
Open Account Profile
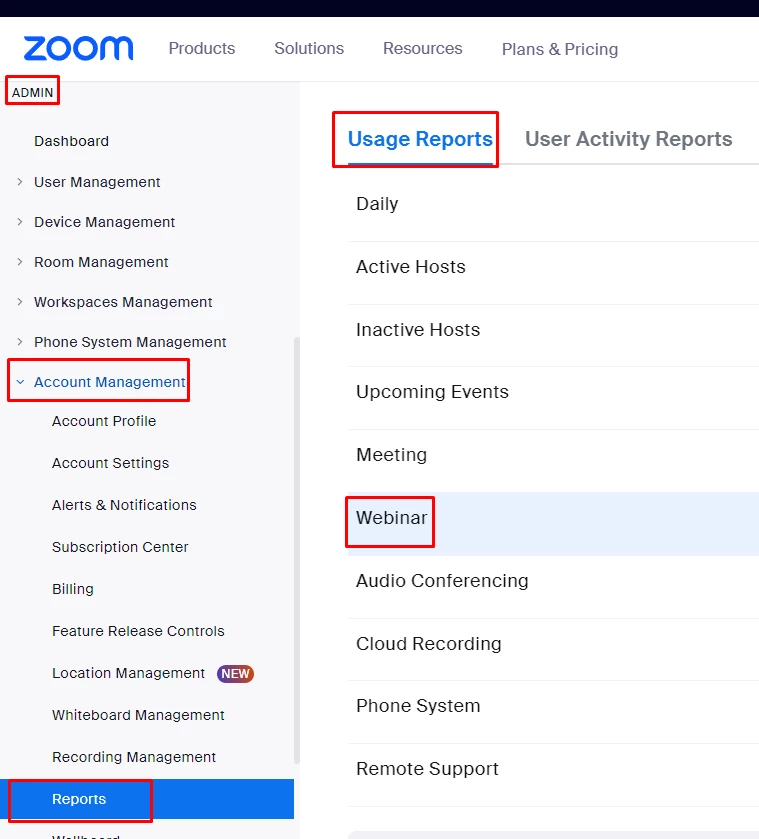(x=104, y=421)
